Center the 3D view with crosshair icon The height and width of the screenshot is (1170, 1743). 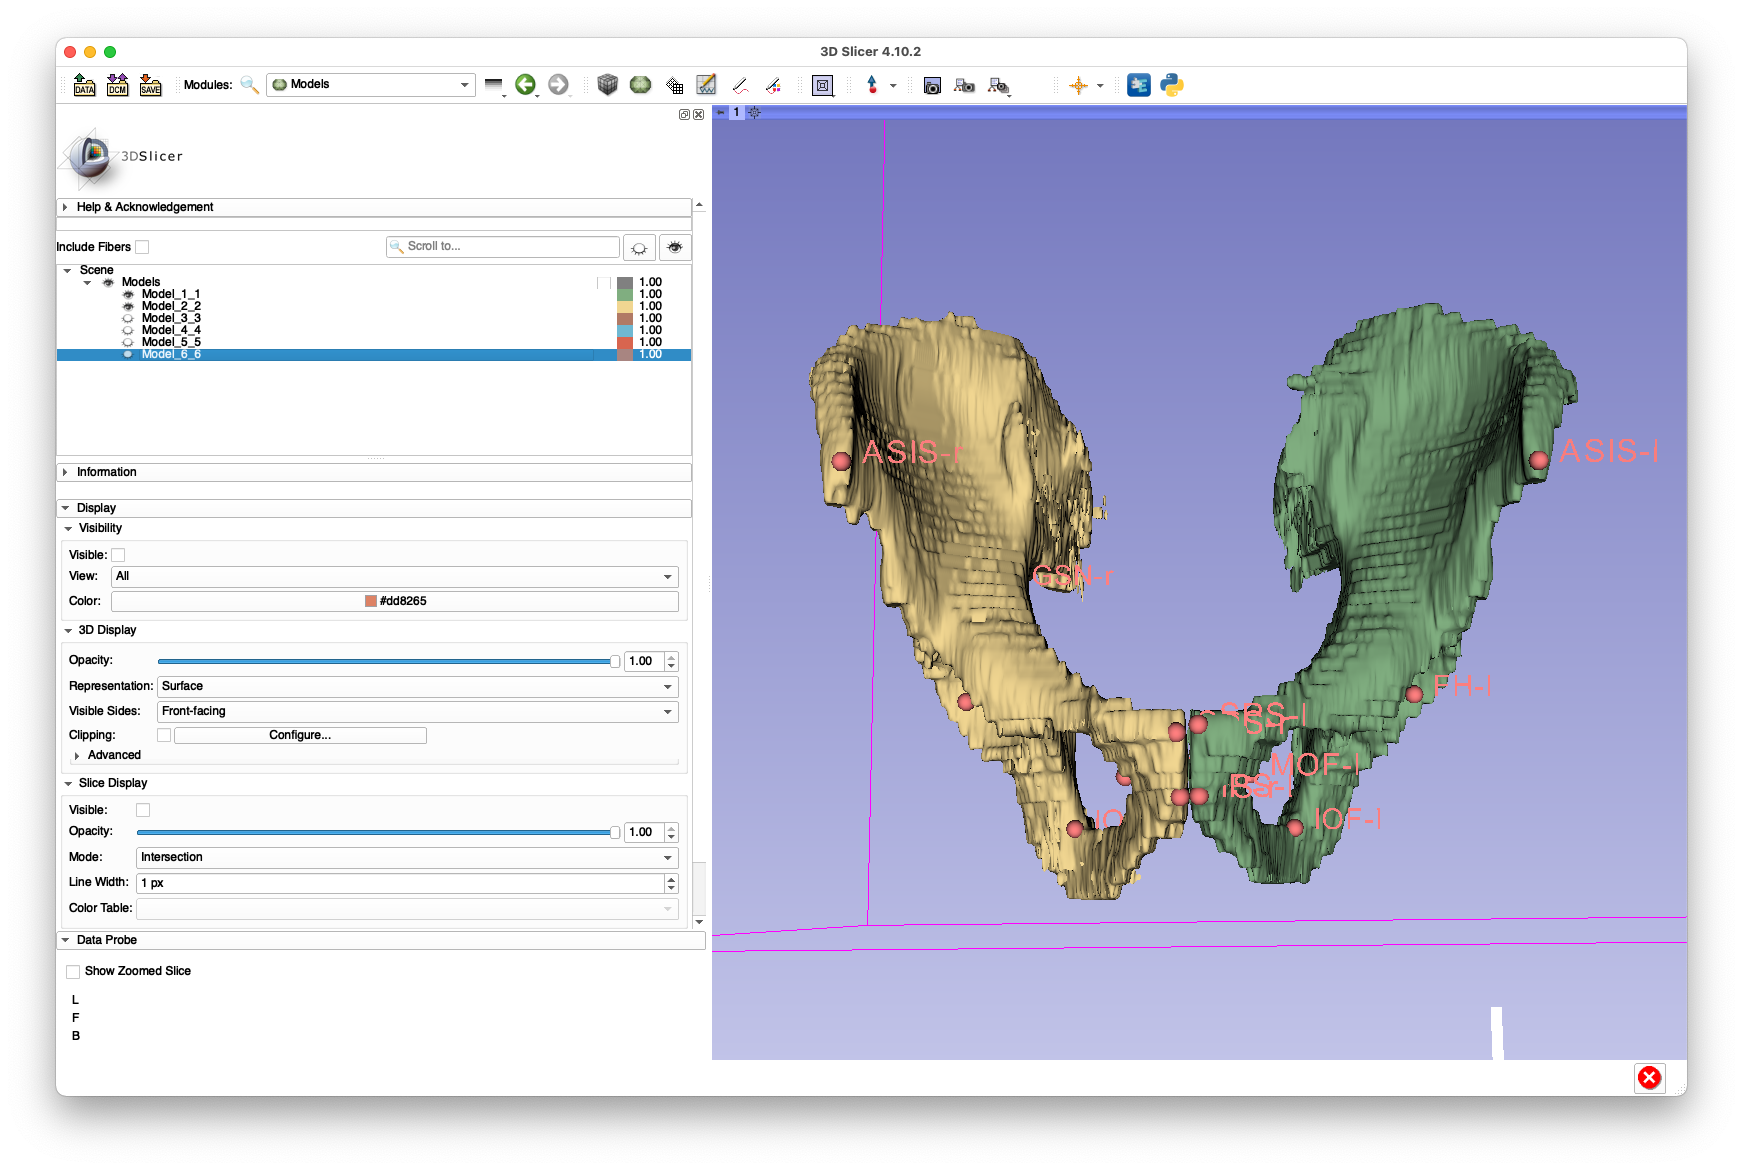[755, 113]
